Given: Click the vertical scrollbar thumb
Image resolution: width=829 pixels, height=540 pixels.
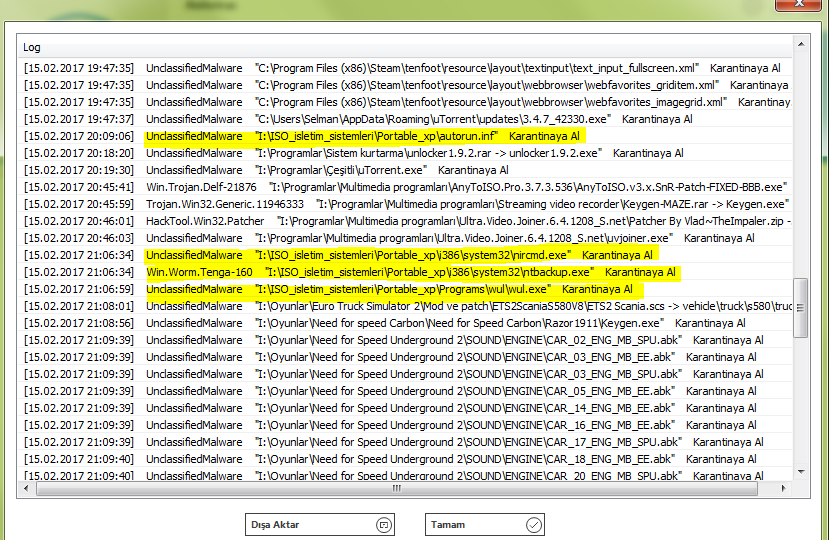Looking at the screenshot, I should pos(801,308).
